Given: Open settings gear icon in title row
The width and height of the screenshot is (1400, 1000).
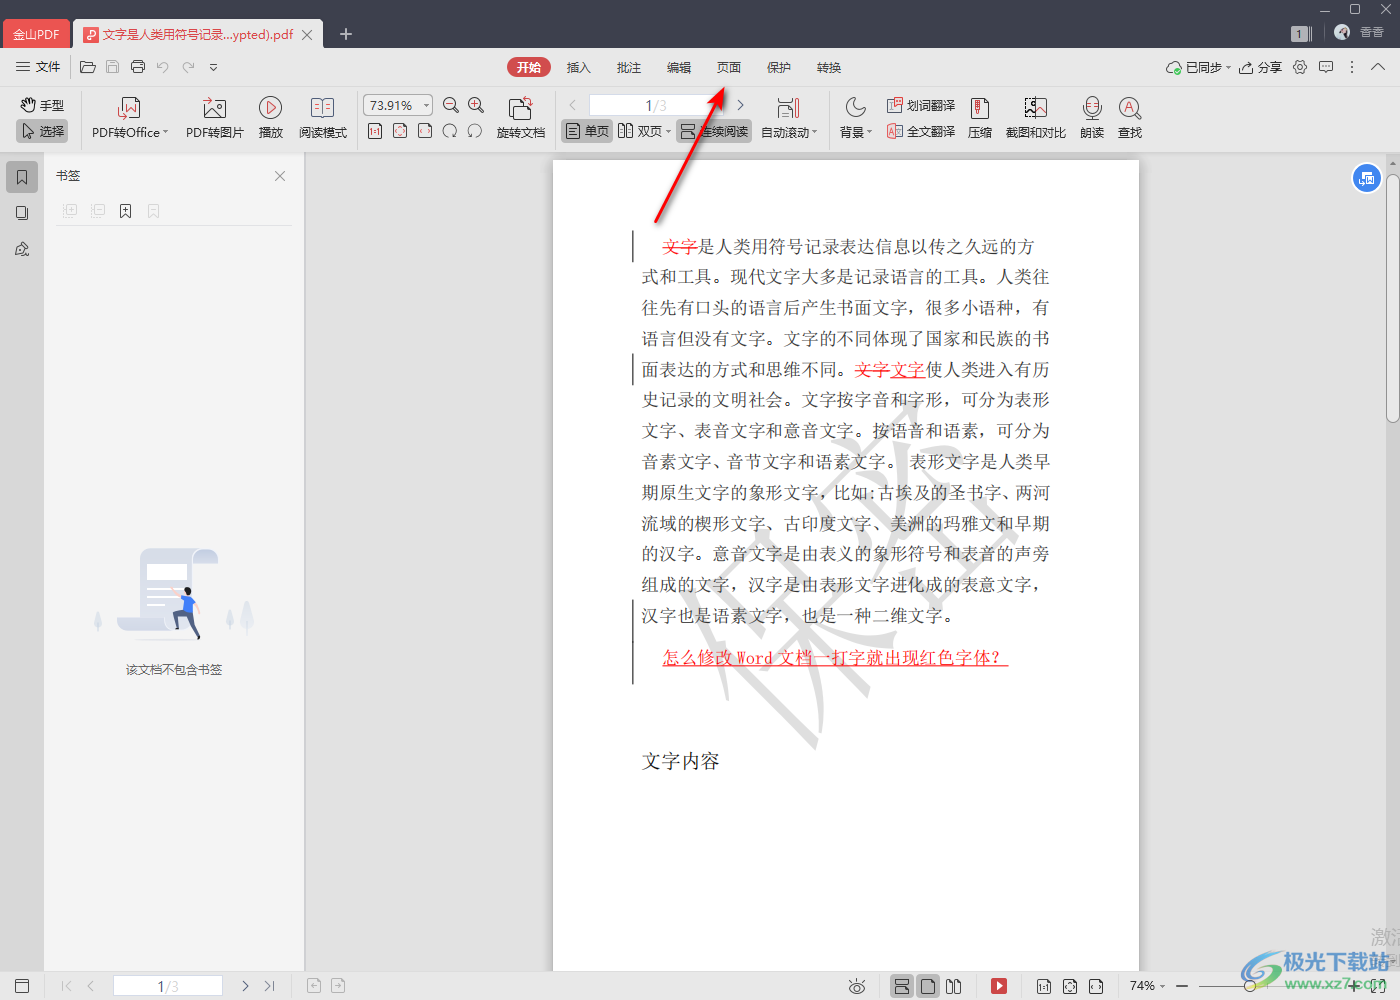Looking at the screenshot, I should (x=1300, y=67).
